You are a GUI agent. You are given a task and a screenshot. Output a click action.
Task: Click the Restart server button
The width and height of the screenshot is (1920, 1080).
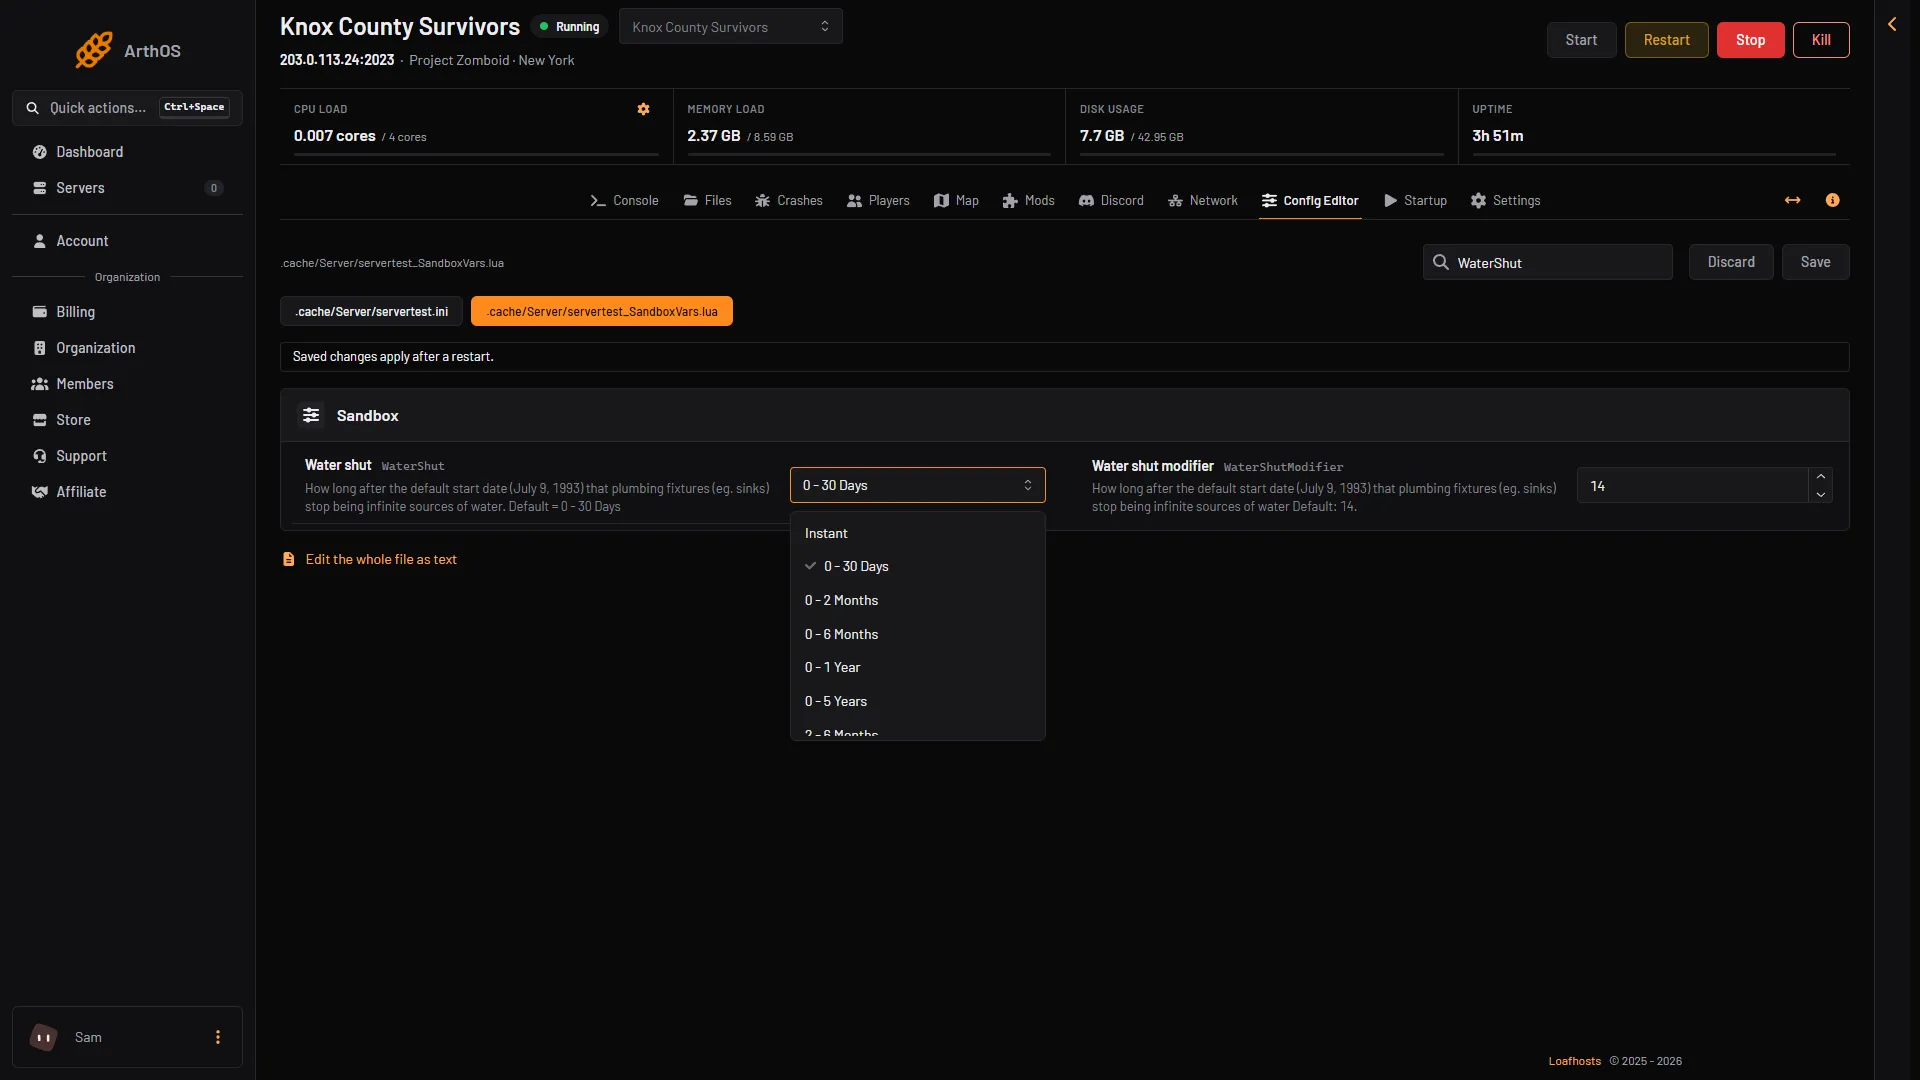pyautogui.click(x=1666, y=40)
